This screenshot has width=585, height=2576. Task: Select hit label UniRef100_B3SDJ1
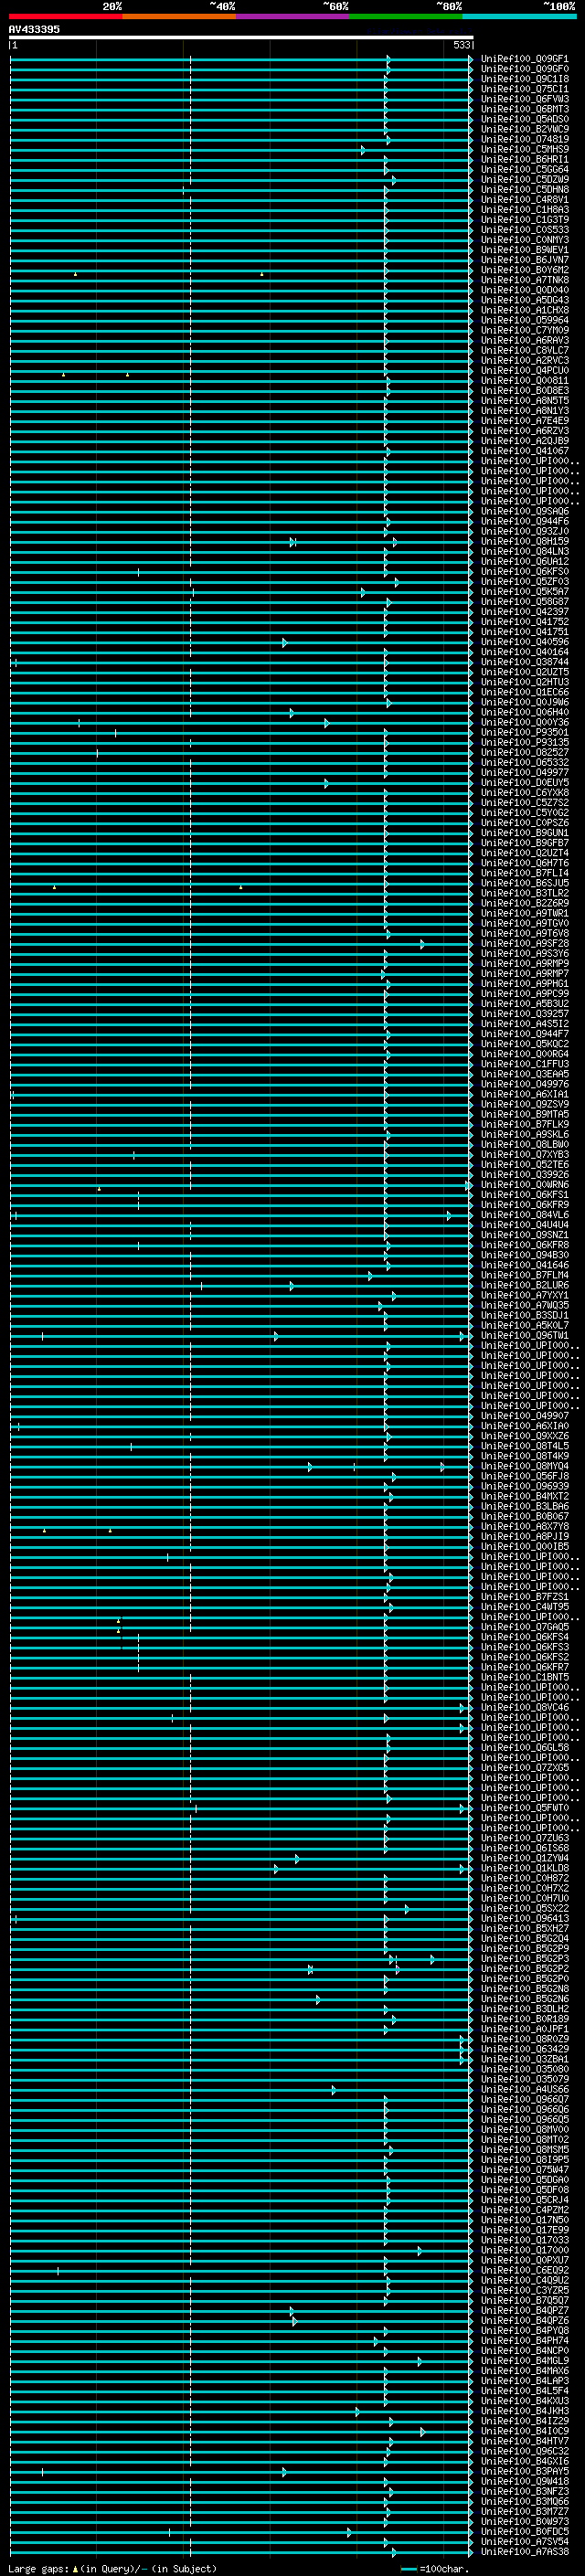(525, 1315)
